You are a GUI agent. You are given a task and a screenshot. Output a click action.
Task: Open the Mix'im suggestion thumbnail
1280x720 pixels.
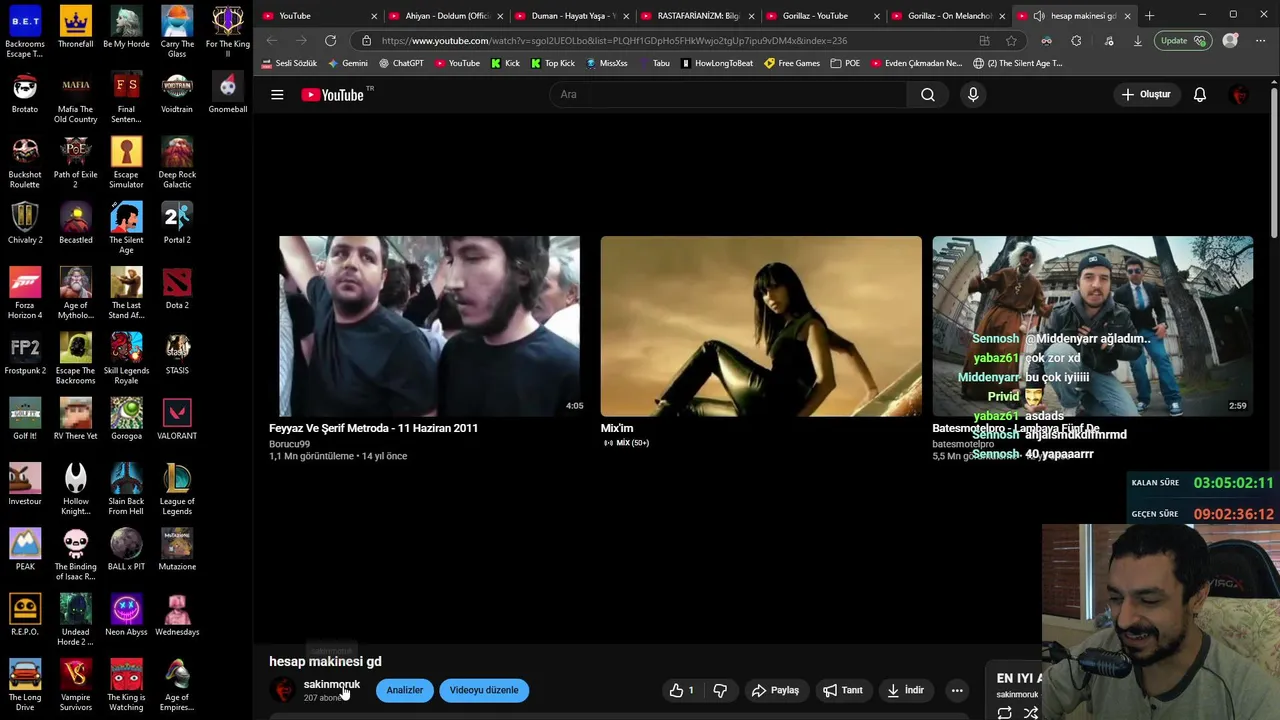761,326
